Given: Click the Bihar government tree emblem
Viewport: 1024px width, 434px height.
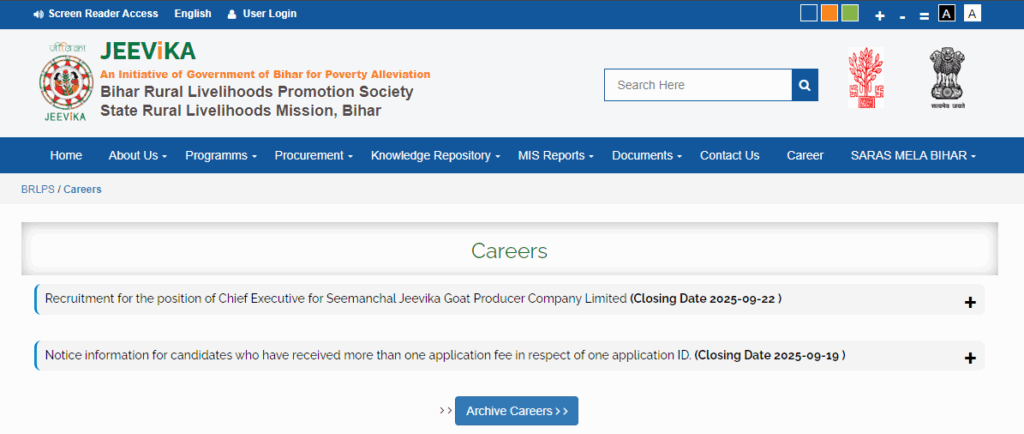Looking at the screenshot, I should (x=866, y=78).
